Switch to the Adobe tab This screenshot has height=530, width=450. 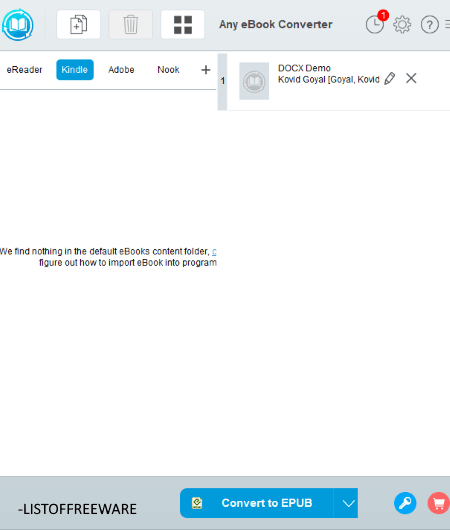(x=121, y=70)
